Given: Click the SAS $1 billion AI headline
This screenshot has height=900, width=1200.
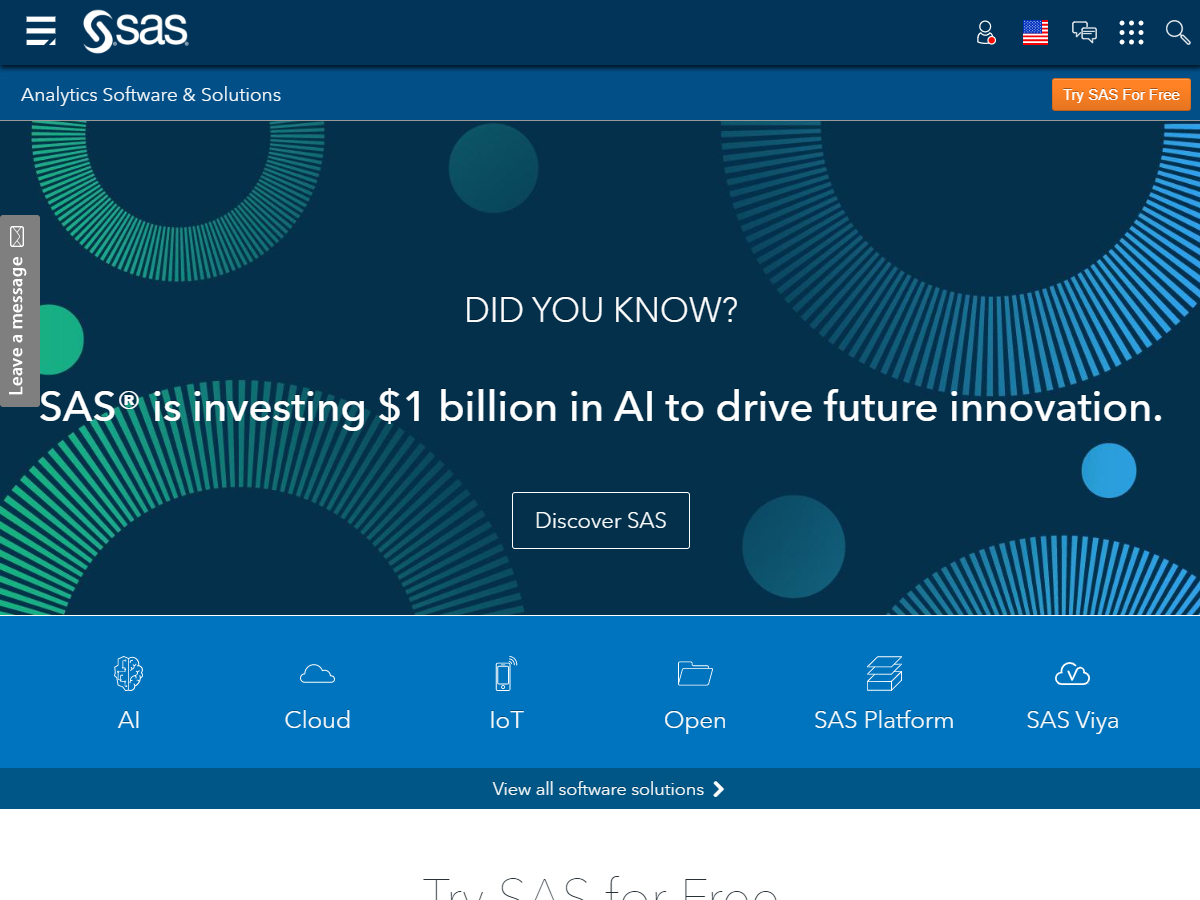Looking at the screenshot, I should coord(601,408).
